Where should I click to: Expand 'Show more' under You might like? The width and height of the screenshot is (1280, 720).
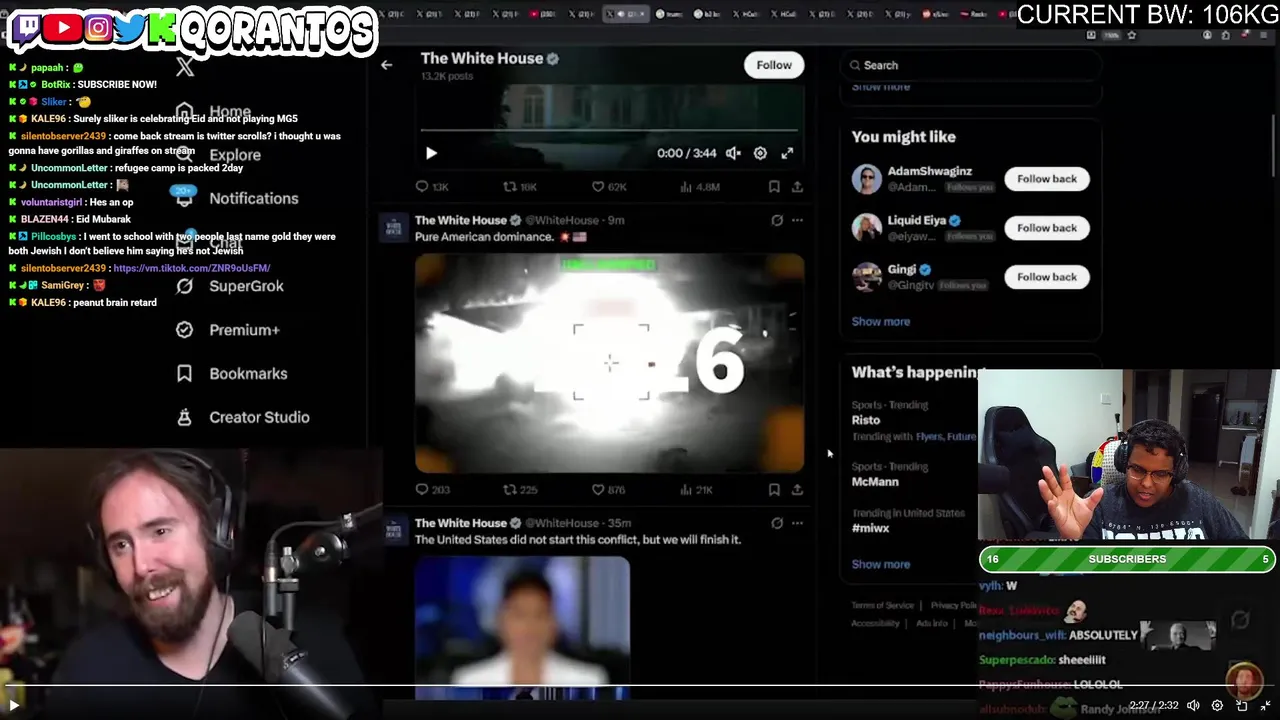(881, 322)
